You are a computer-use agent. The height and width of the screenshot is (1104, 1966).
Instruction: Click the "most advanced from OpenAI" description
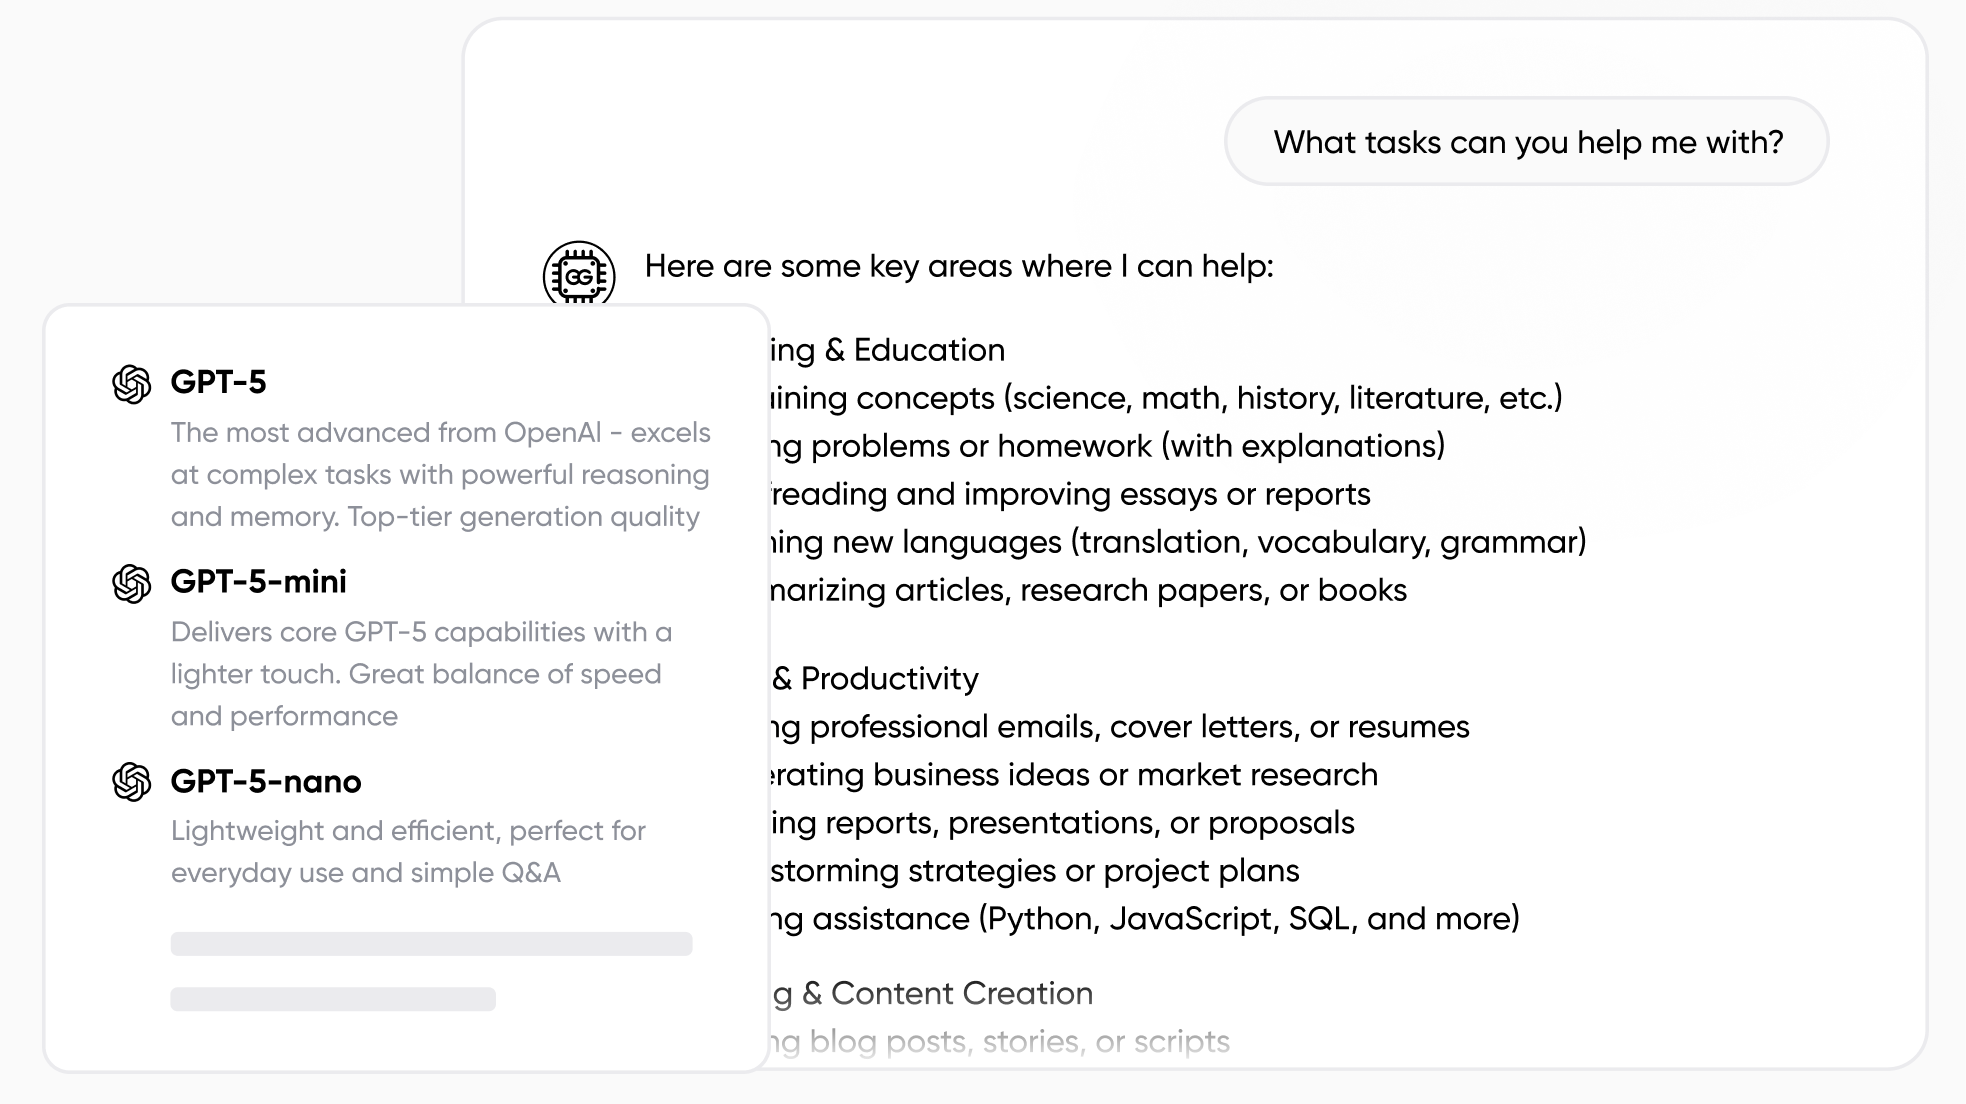(440, 474)
